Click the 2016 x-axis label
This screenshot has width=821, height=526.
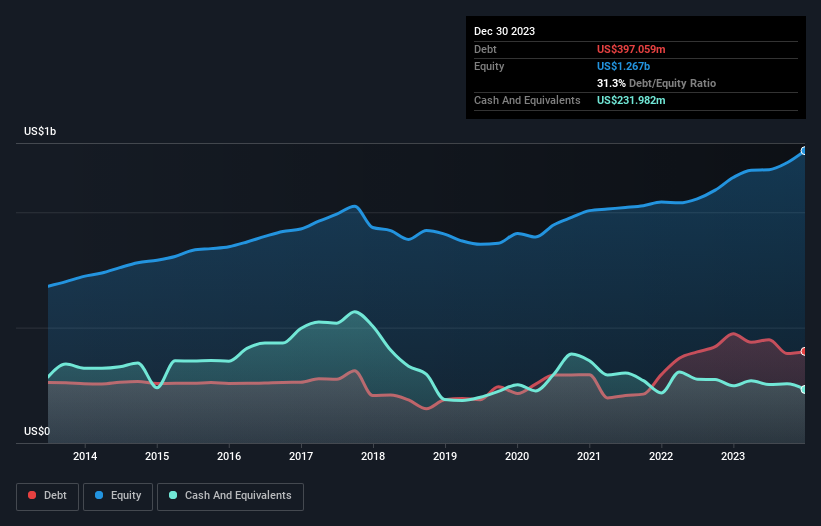(229, 456)
